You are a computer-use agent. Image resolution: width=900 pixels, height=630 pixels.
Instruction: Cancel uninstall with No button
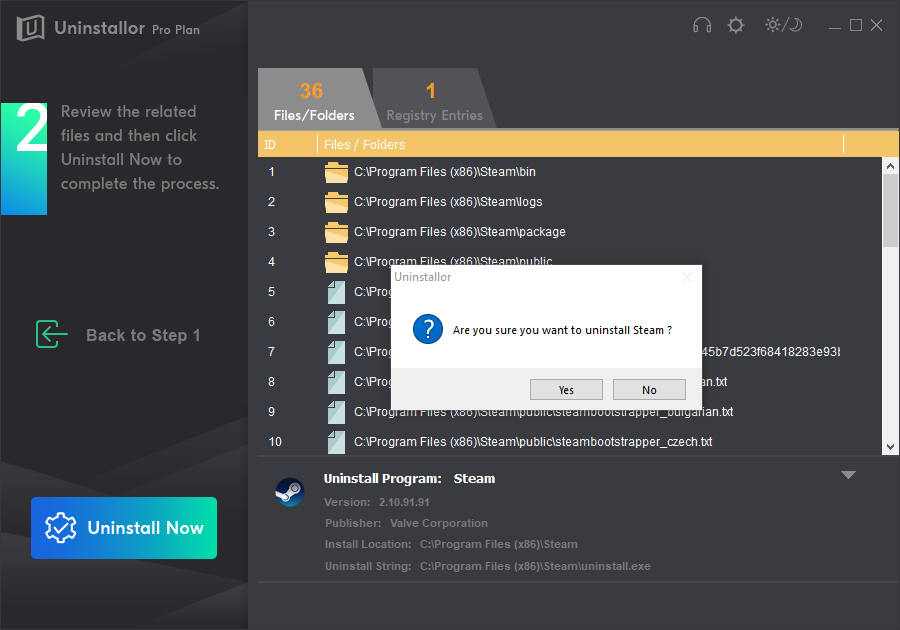tap(649, 390)
